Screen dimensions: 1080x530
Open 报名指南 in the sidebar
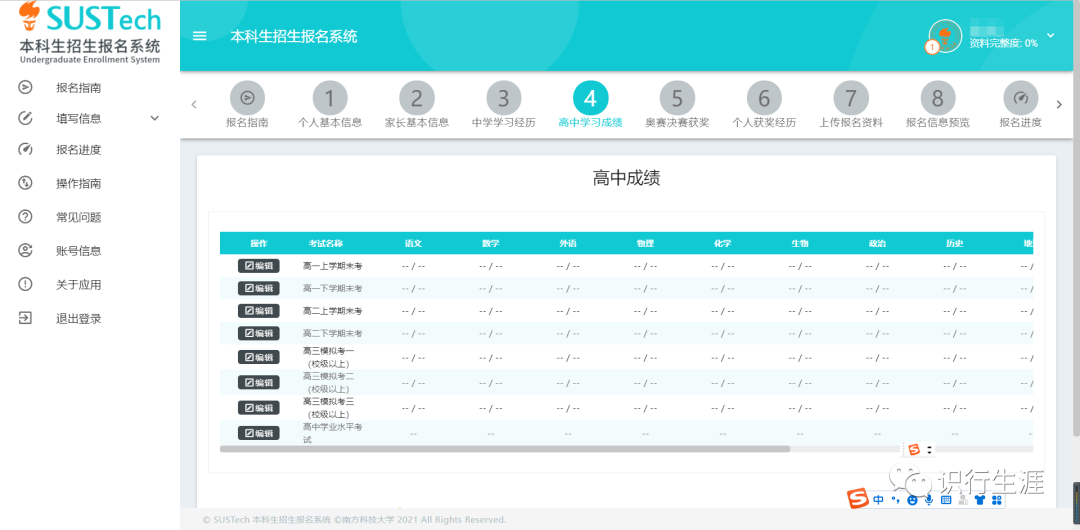[x=79, y=88]
